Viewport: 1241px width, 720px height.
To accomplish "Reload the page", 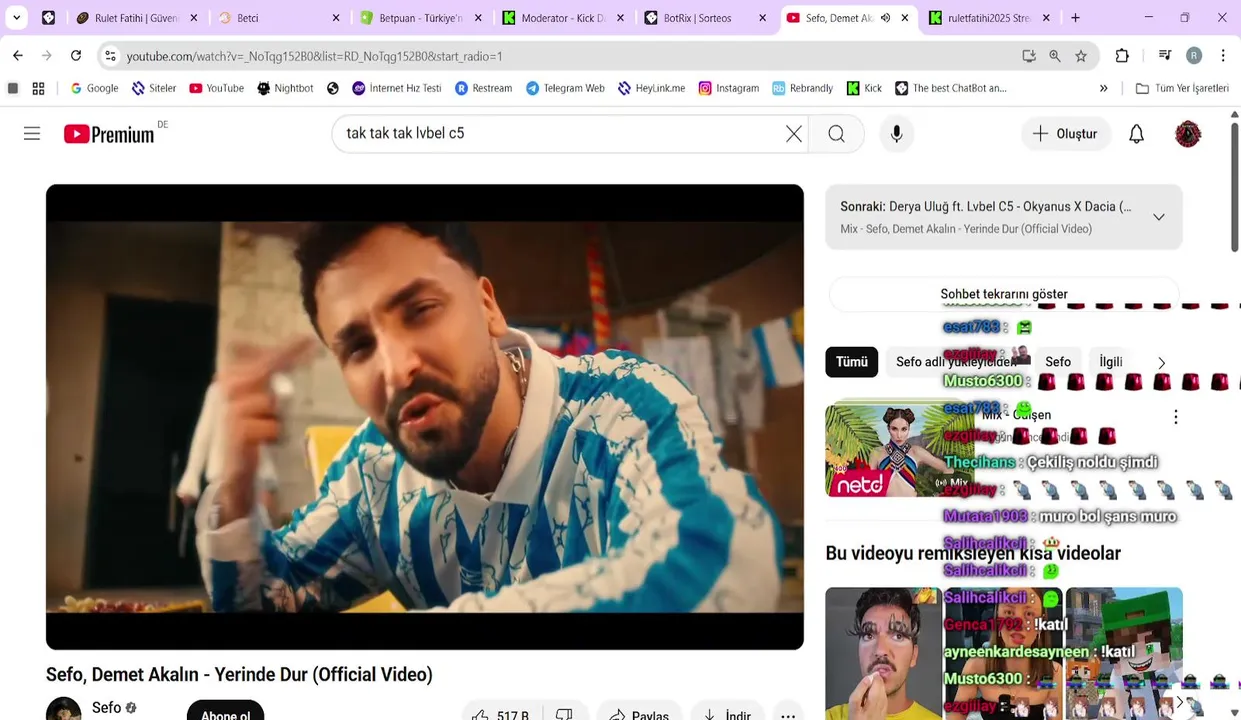I will click(76, 56).
